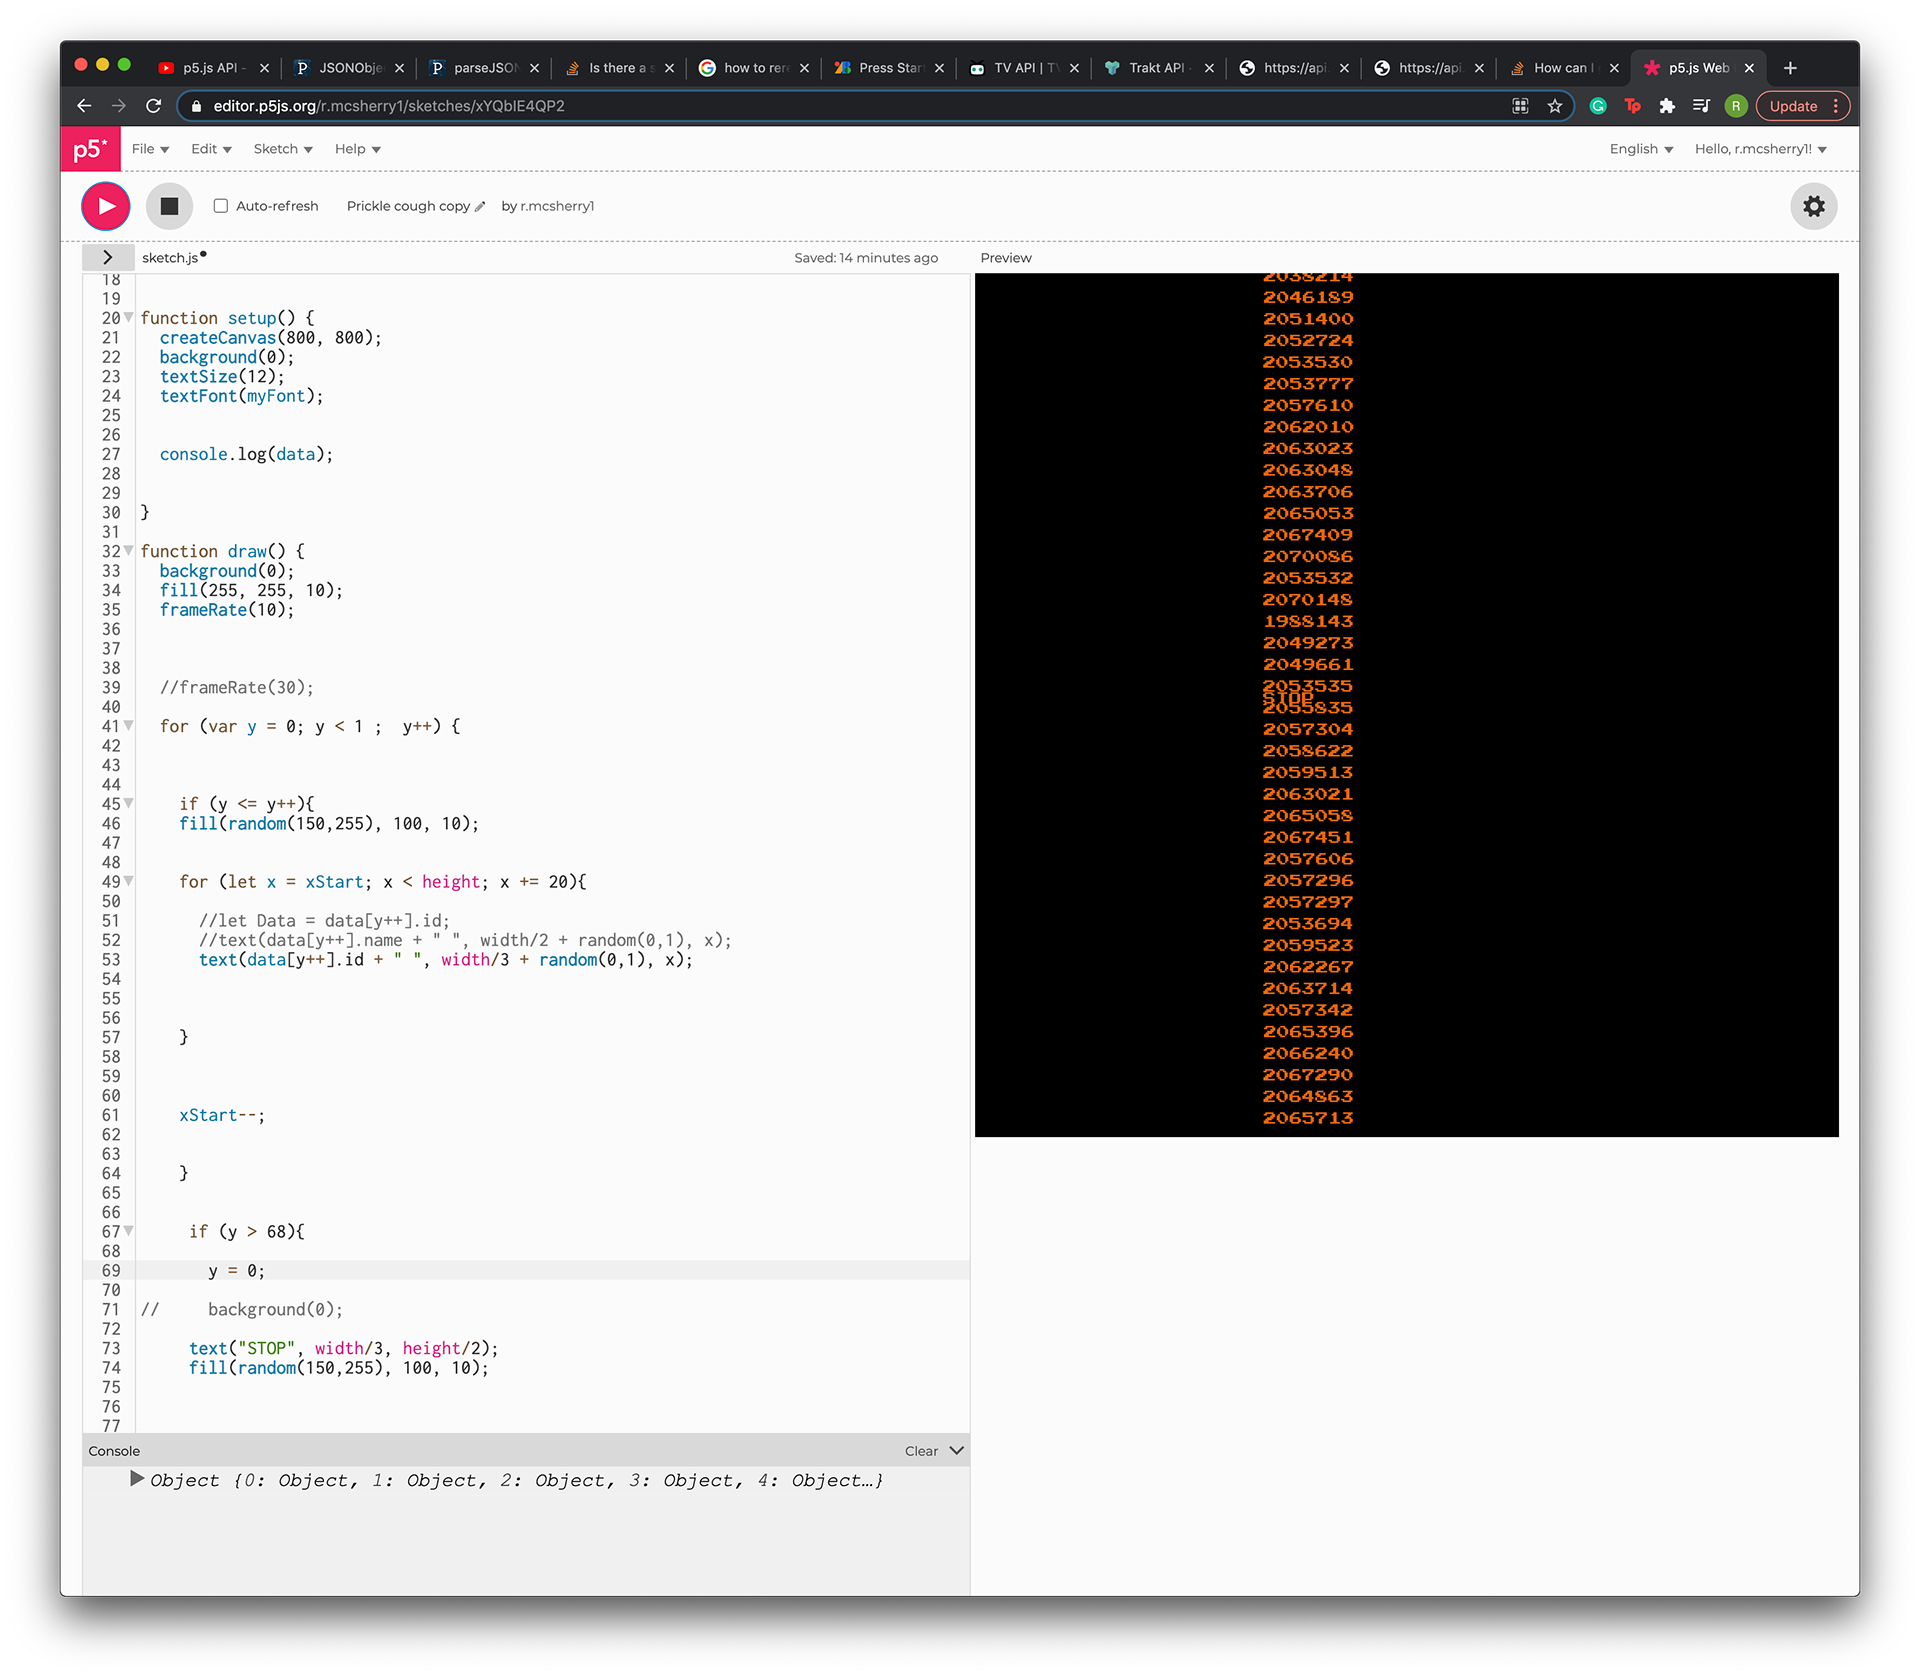
Task: Open the Help menu
Action: 357,149
